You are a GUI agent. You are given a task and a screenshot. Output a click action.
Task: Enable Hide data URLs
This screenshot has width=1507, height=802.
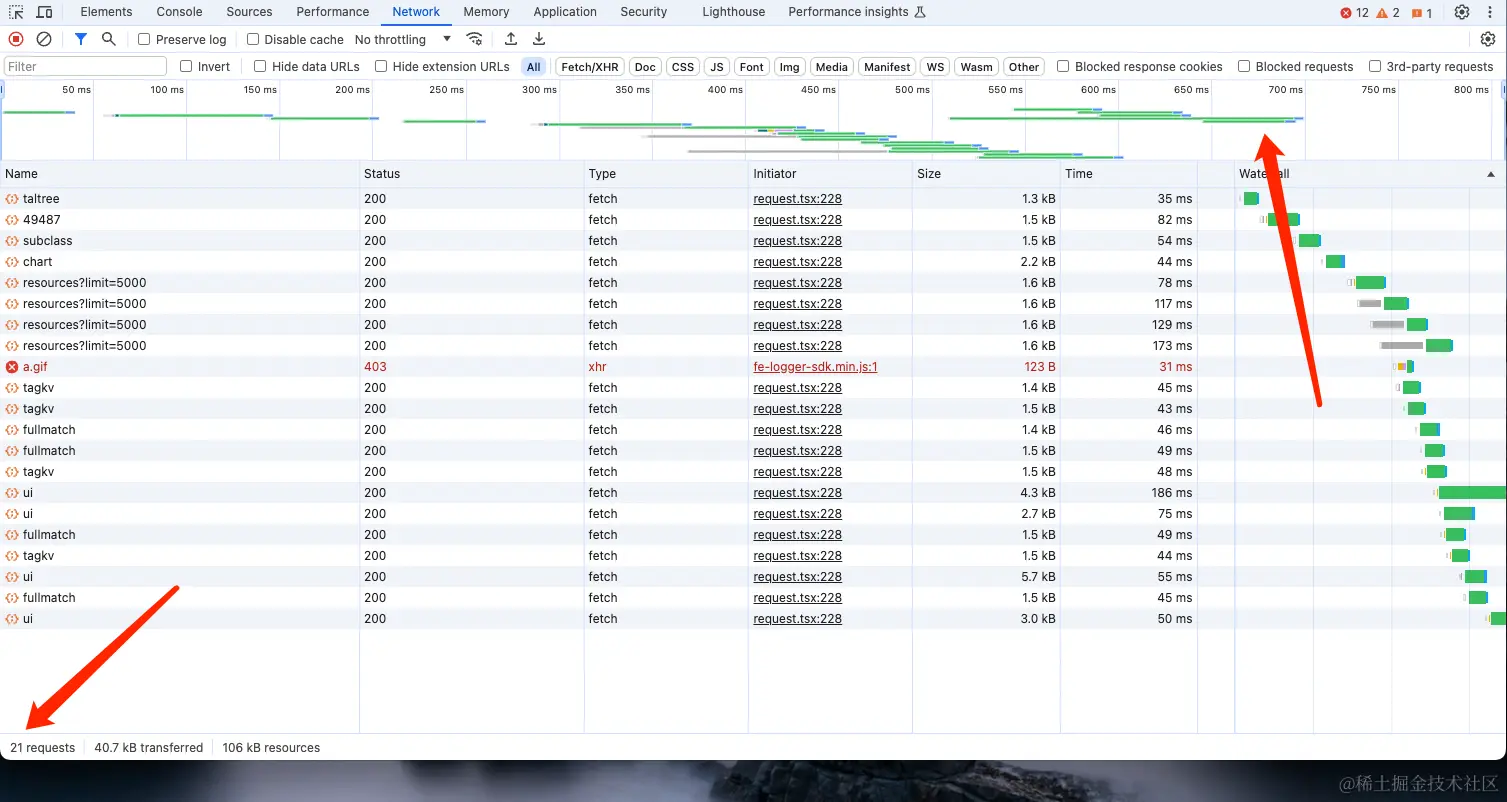point(260,66)
